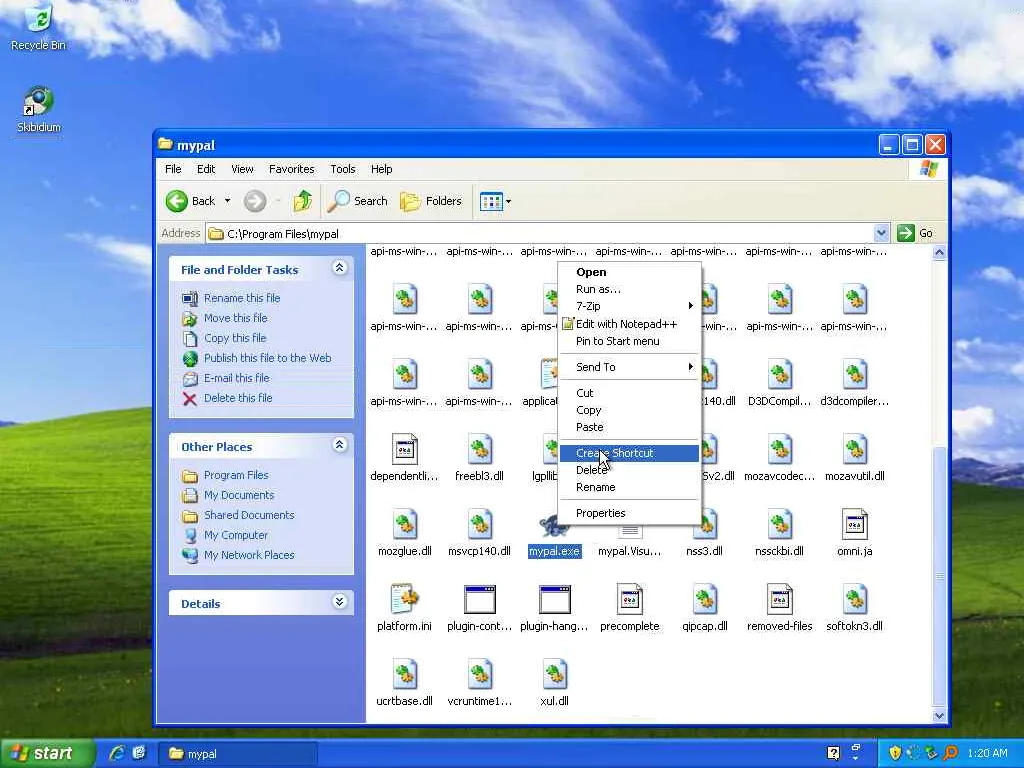Click Delete this file link
Image resolution: width=1024 pixels, height=768 pixels.
coord(238,398)
